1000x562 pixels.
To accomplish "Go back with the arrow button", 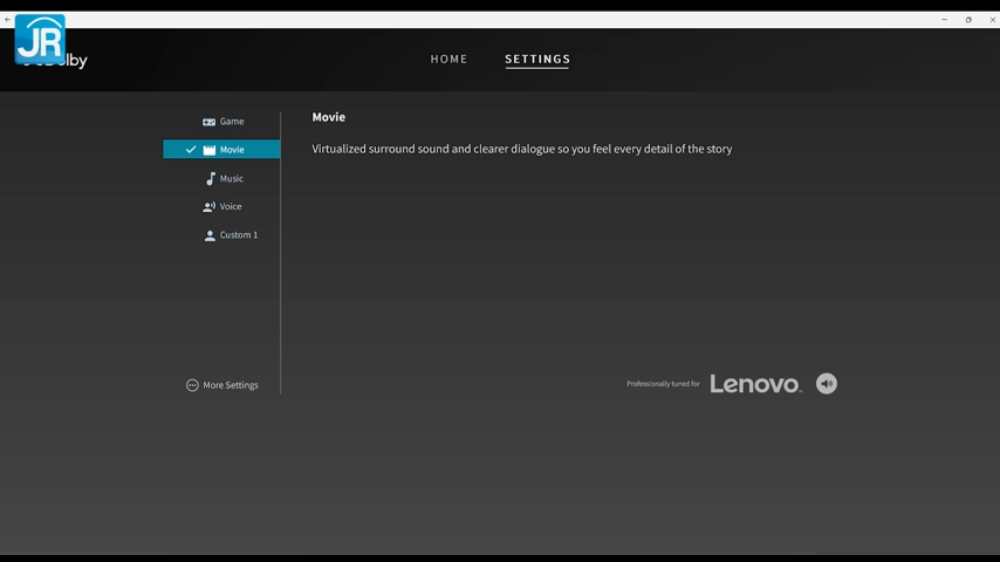I will click(x=7, y=20).
